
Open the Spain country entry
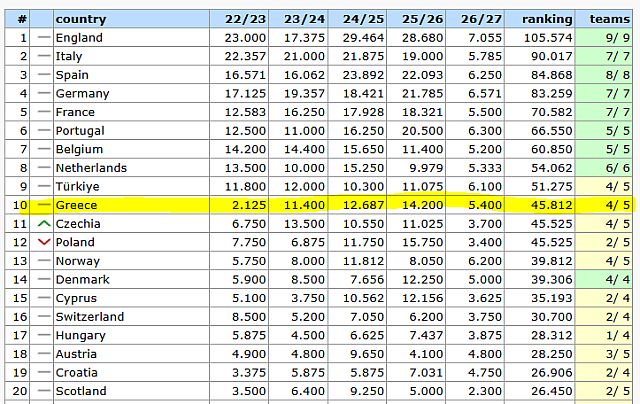(x=72, y=75)
